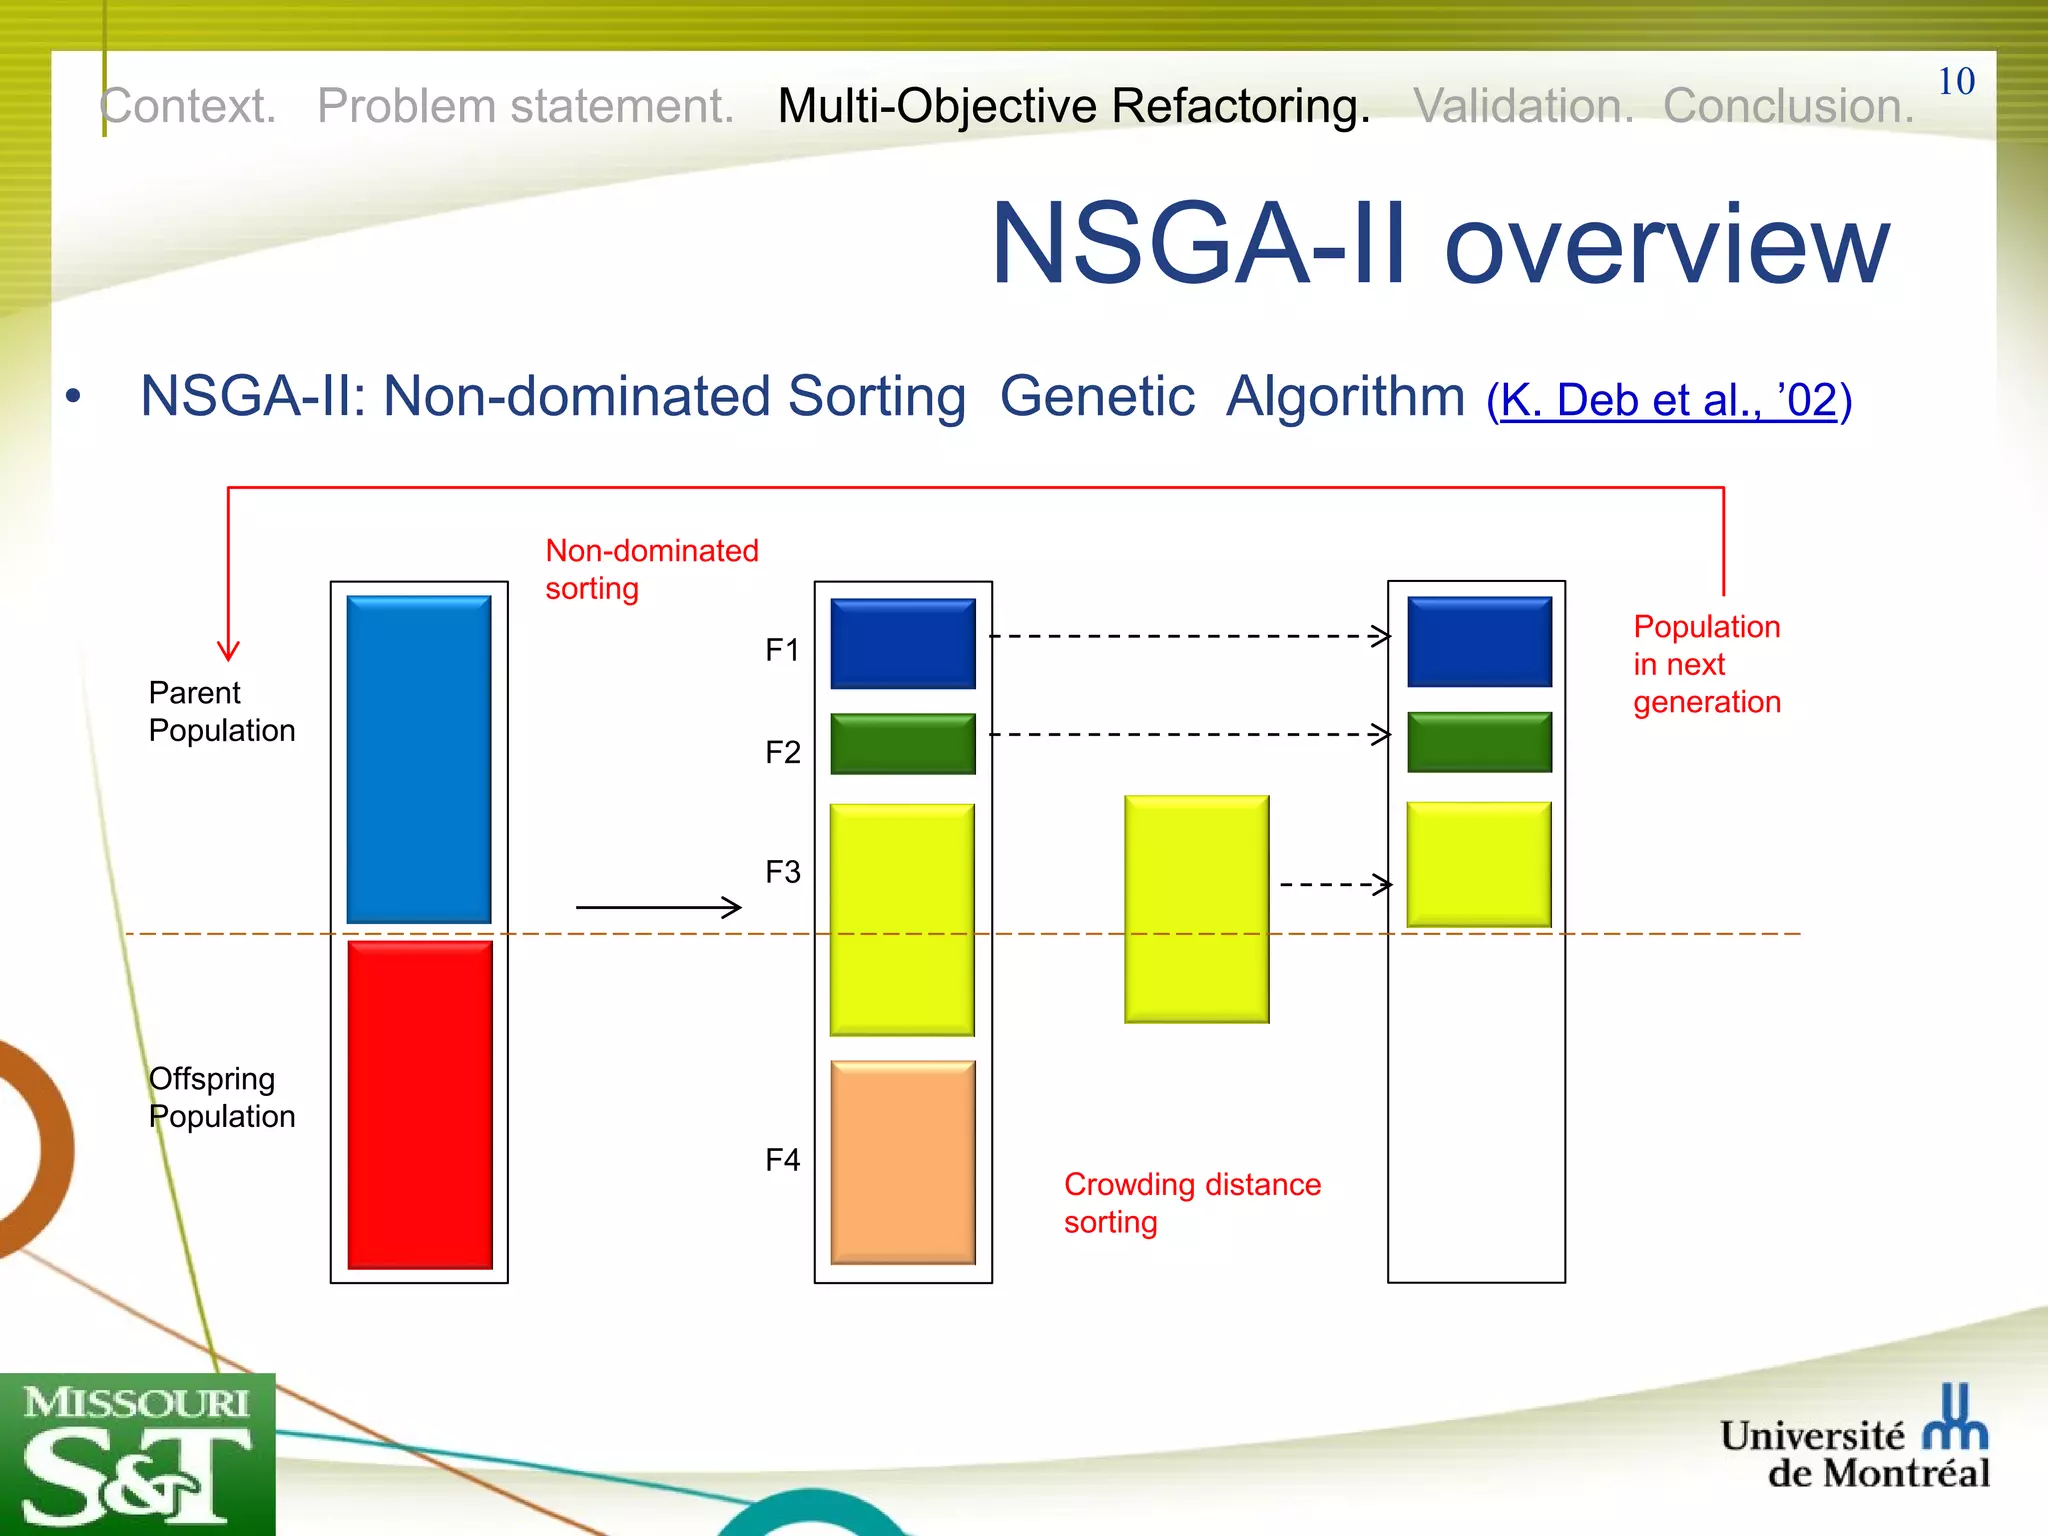Select the middle yellow crowding-sorted block
Screen dimensions: 2048x1536
tap(1197, 909)
